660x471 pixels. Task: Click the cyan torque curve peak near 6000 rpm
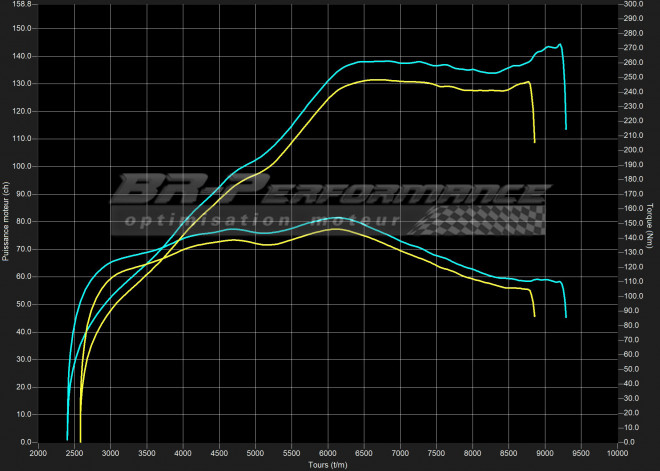tap(333, 218)
